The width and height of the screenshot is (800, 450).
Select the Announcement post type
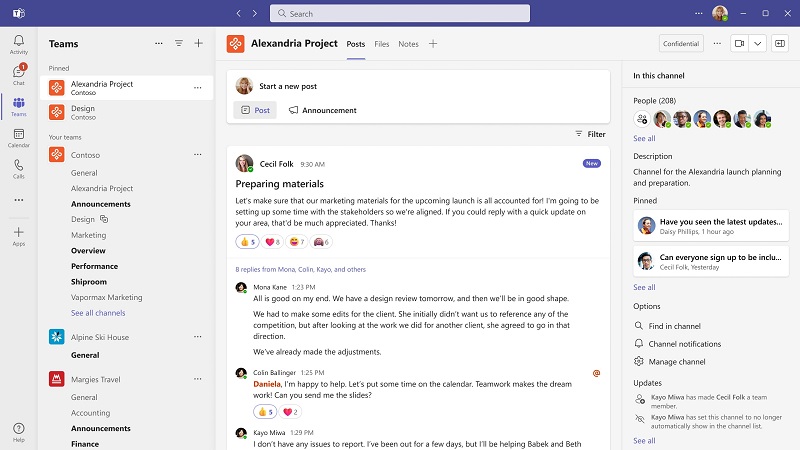tap(322, 110)
